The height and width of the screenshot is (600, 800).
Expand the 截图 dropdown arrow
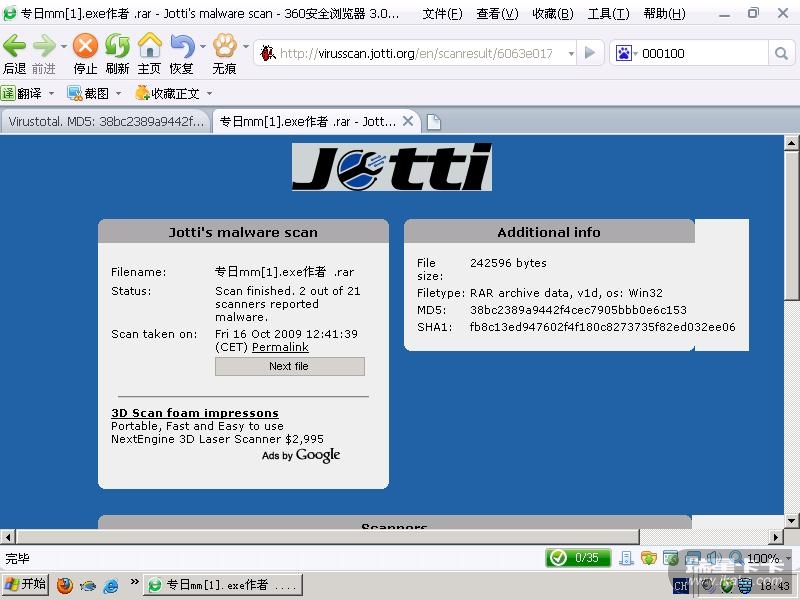click(x=118, y=93)
